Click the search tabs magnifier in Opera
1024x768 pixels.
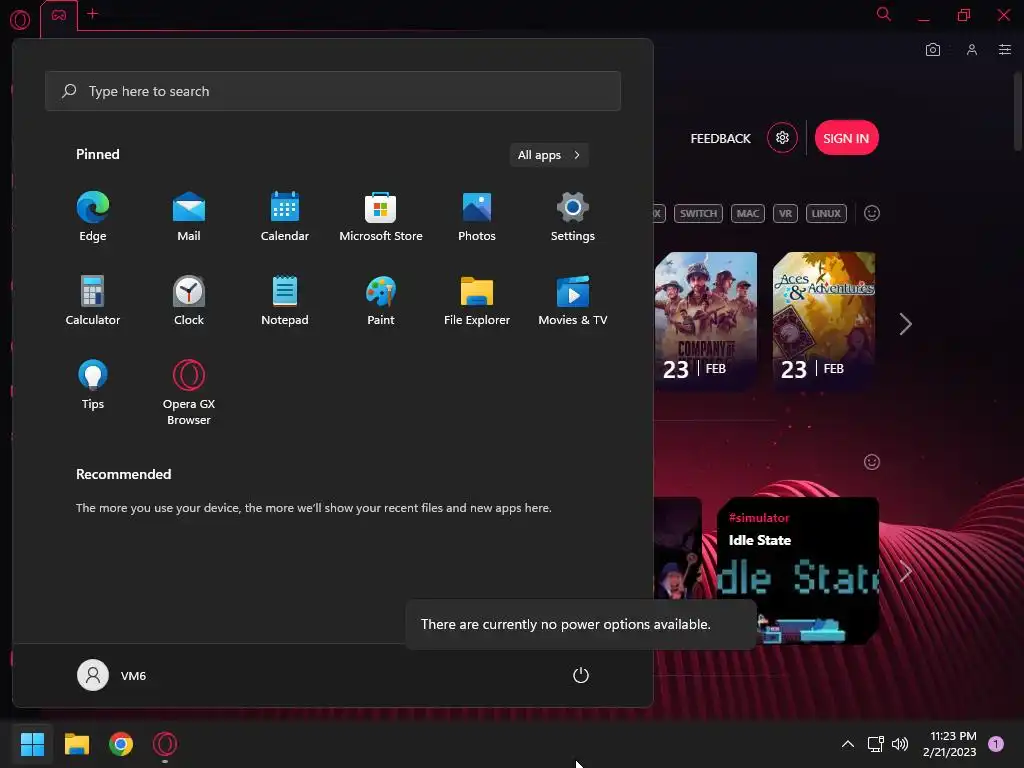tap(884, 14)
